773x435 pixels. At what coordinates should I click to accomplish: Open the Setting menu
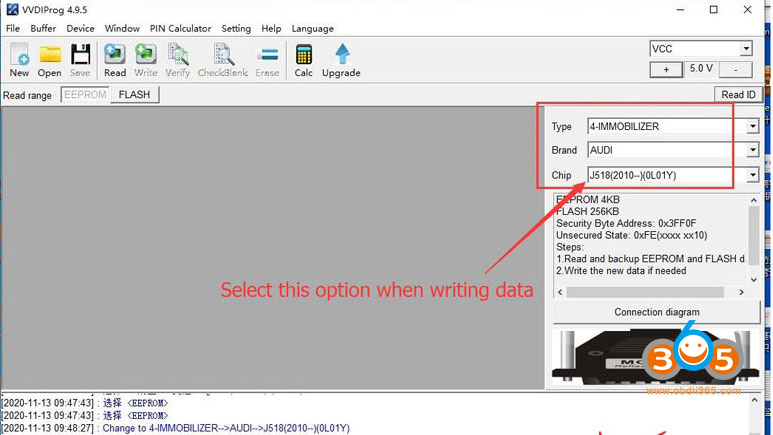[x=236, y=29]
